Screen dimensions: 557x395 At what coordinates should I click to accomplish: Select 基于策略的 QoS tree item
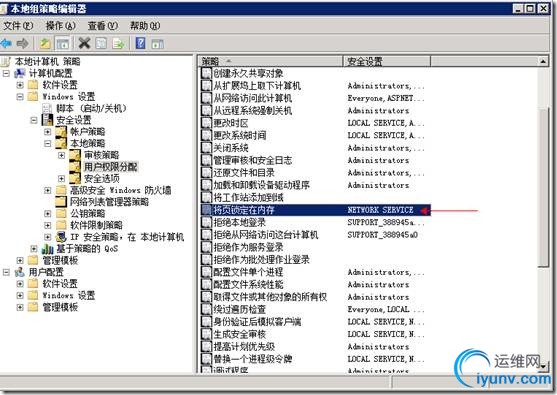(x=87, y=249)
